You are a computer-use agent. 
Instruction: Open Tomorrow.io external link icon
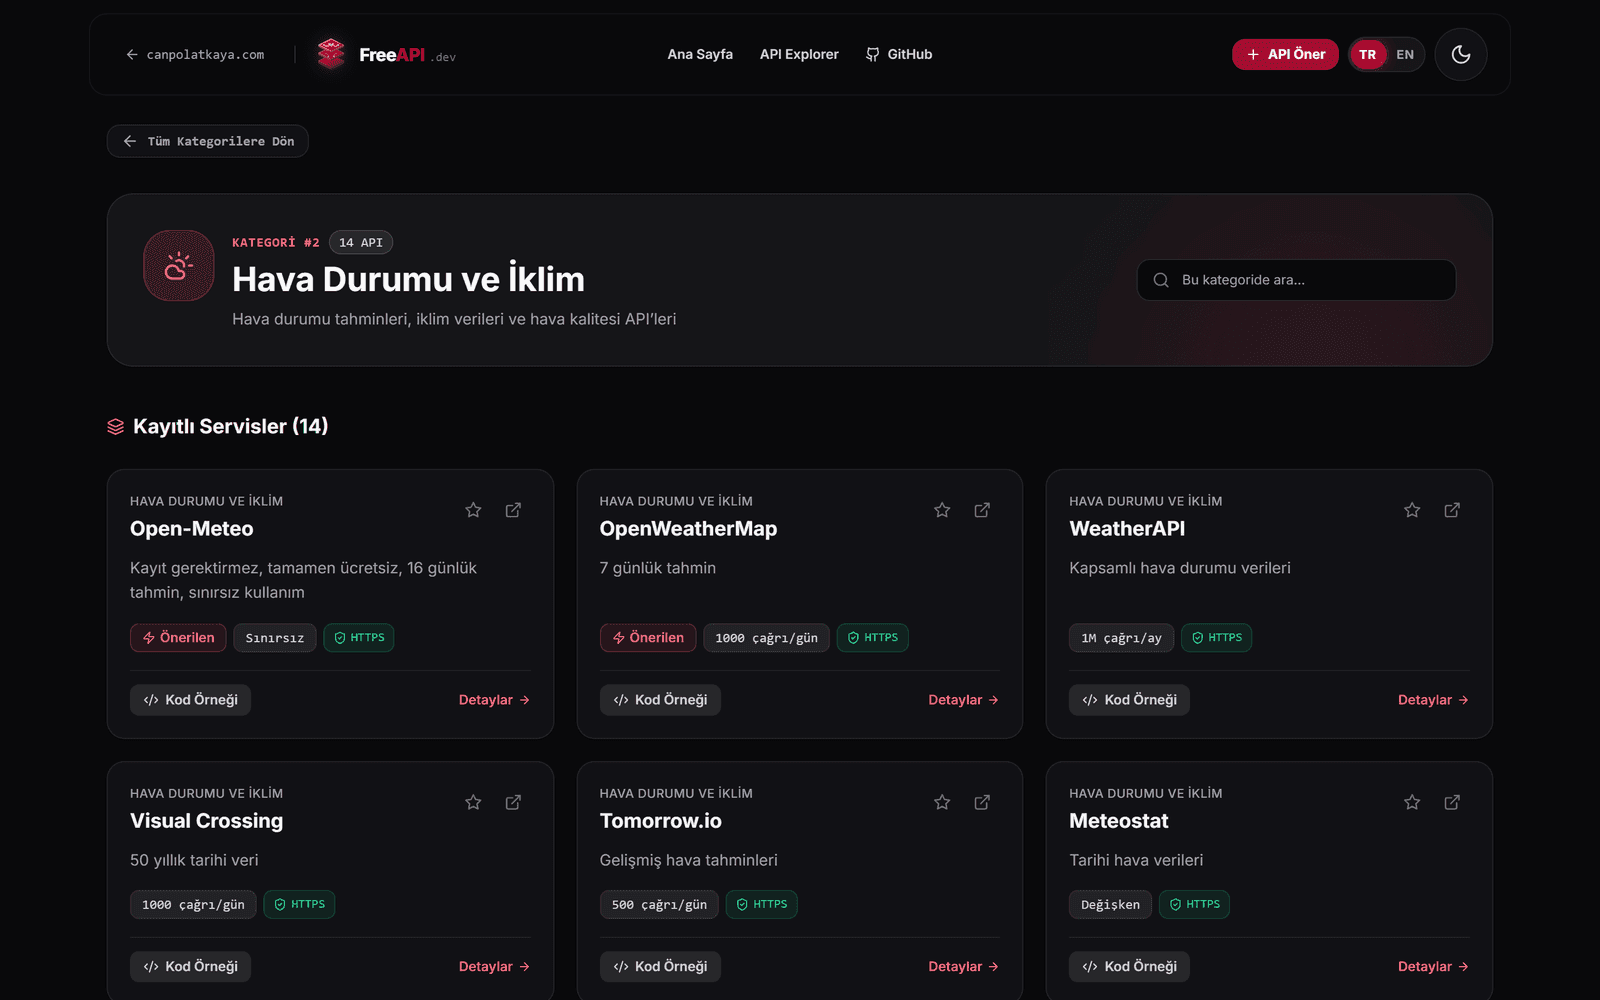click(x=982, y=802)
